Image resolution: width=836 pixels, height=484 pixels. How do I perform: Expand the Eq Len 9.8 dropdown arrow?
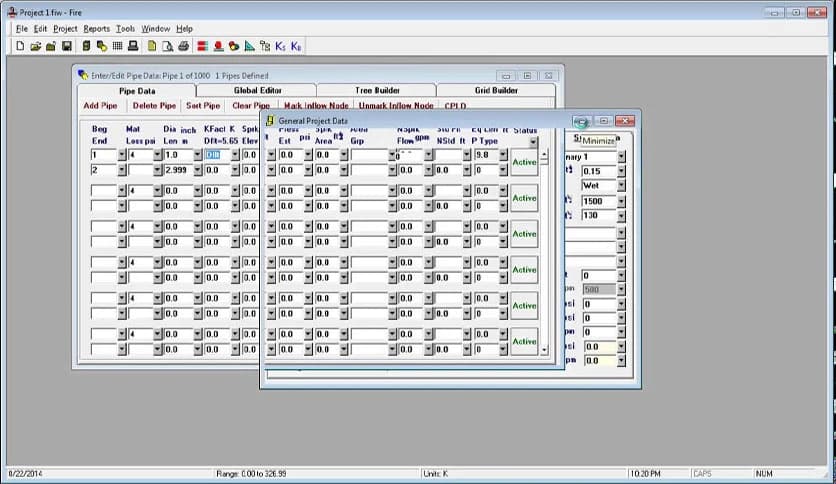[503, 155]
